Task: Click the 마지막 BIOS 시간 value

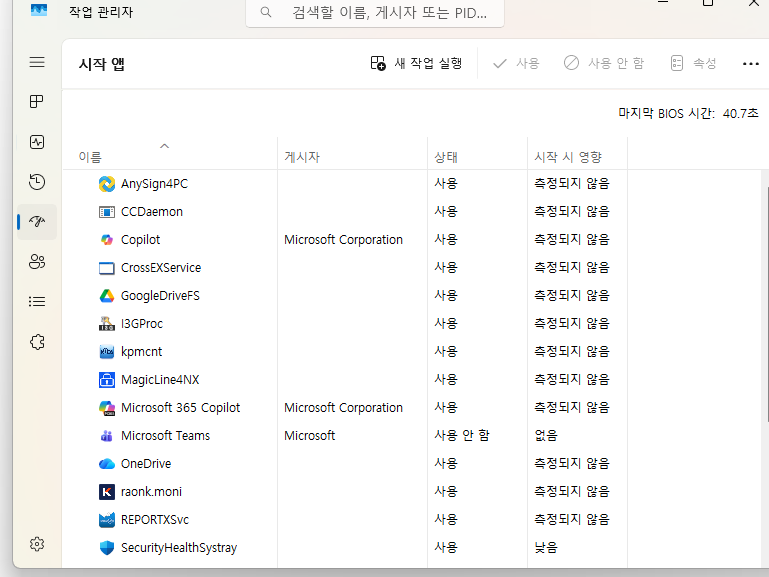Action: coord(741,114)
